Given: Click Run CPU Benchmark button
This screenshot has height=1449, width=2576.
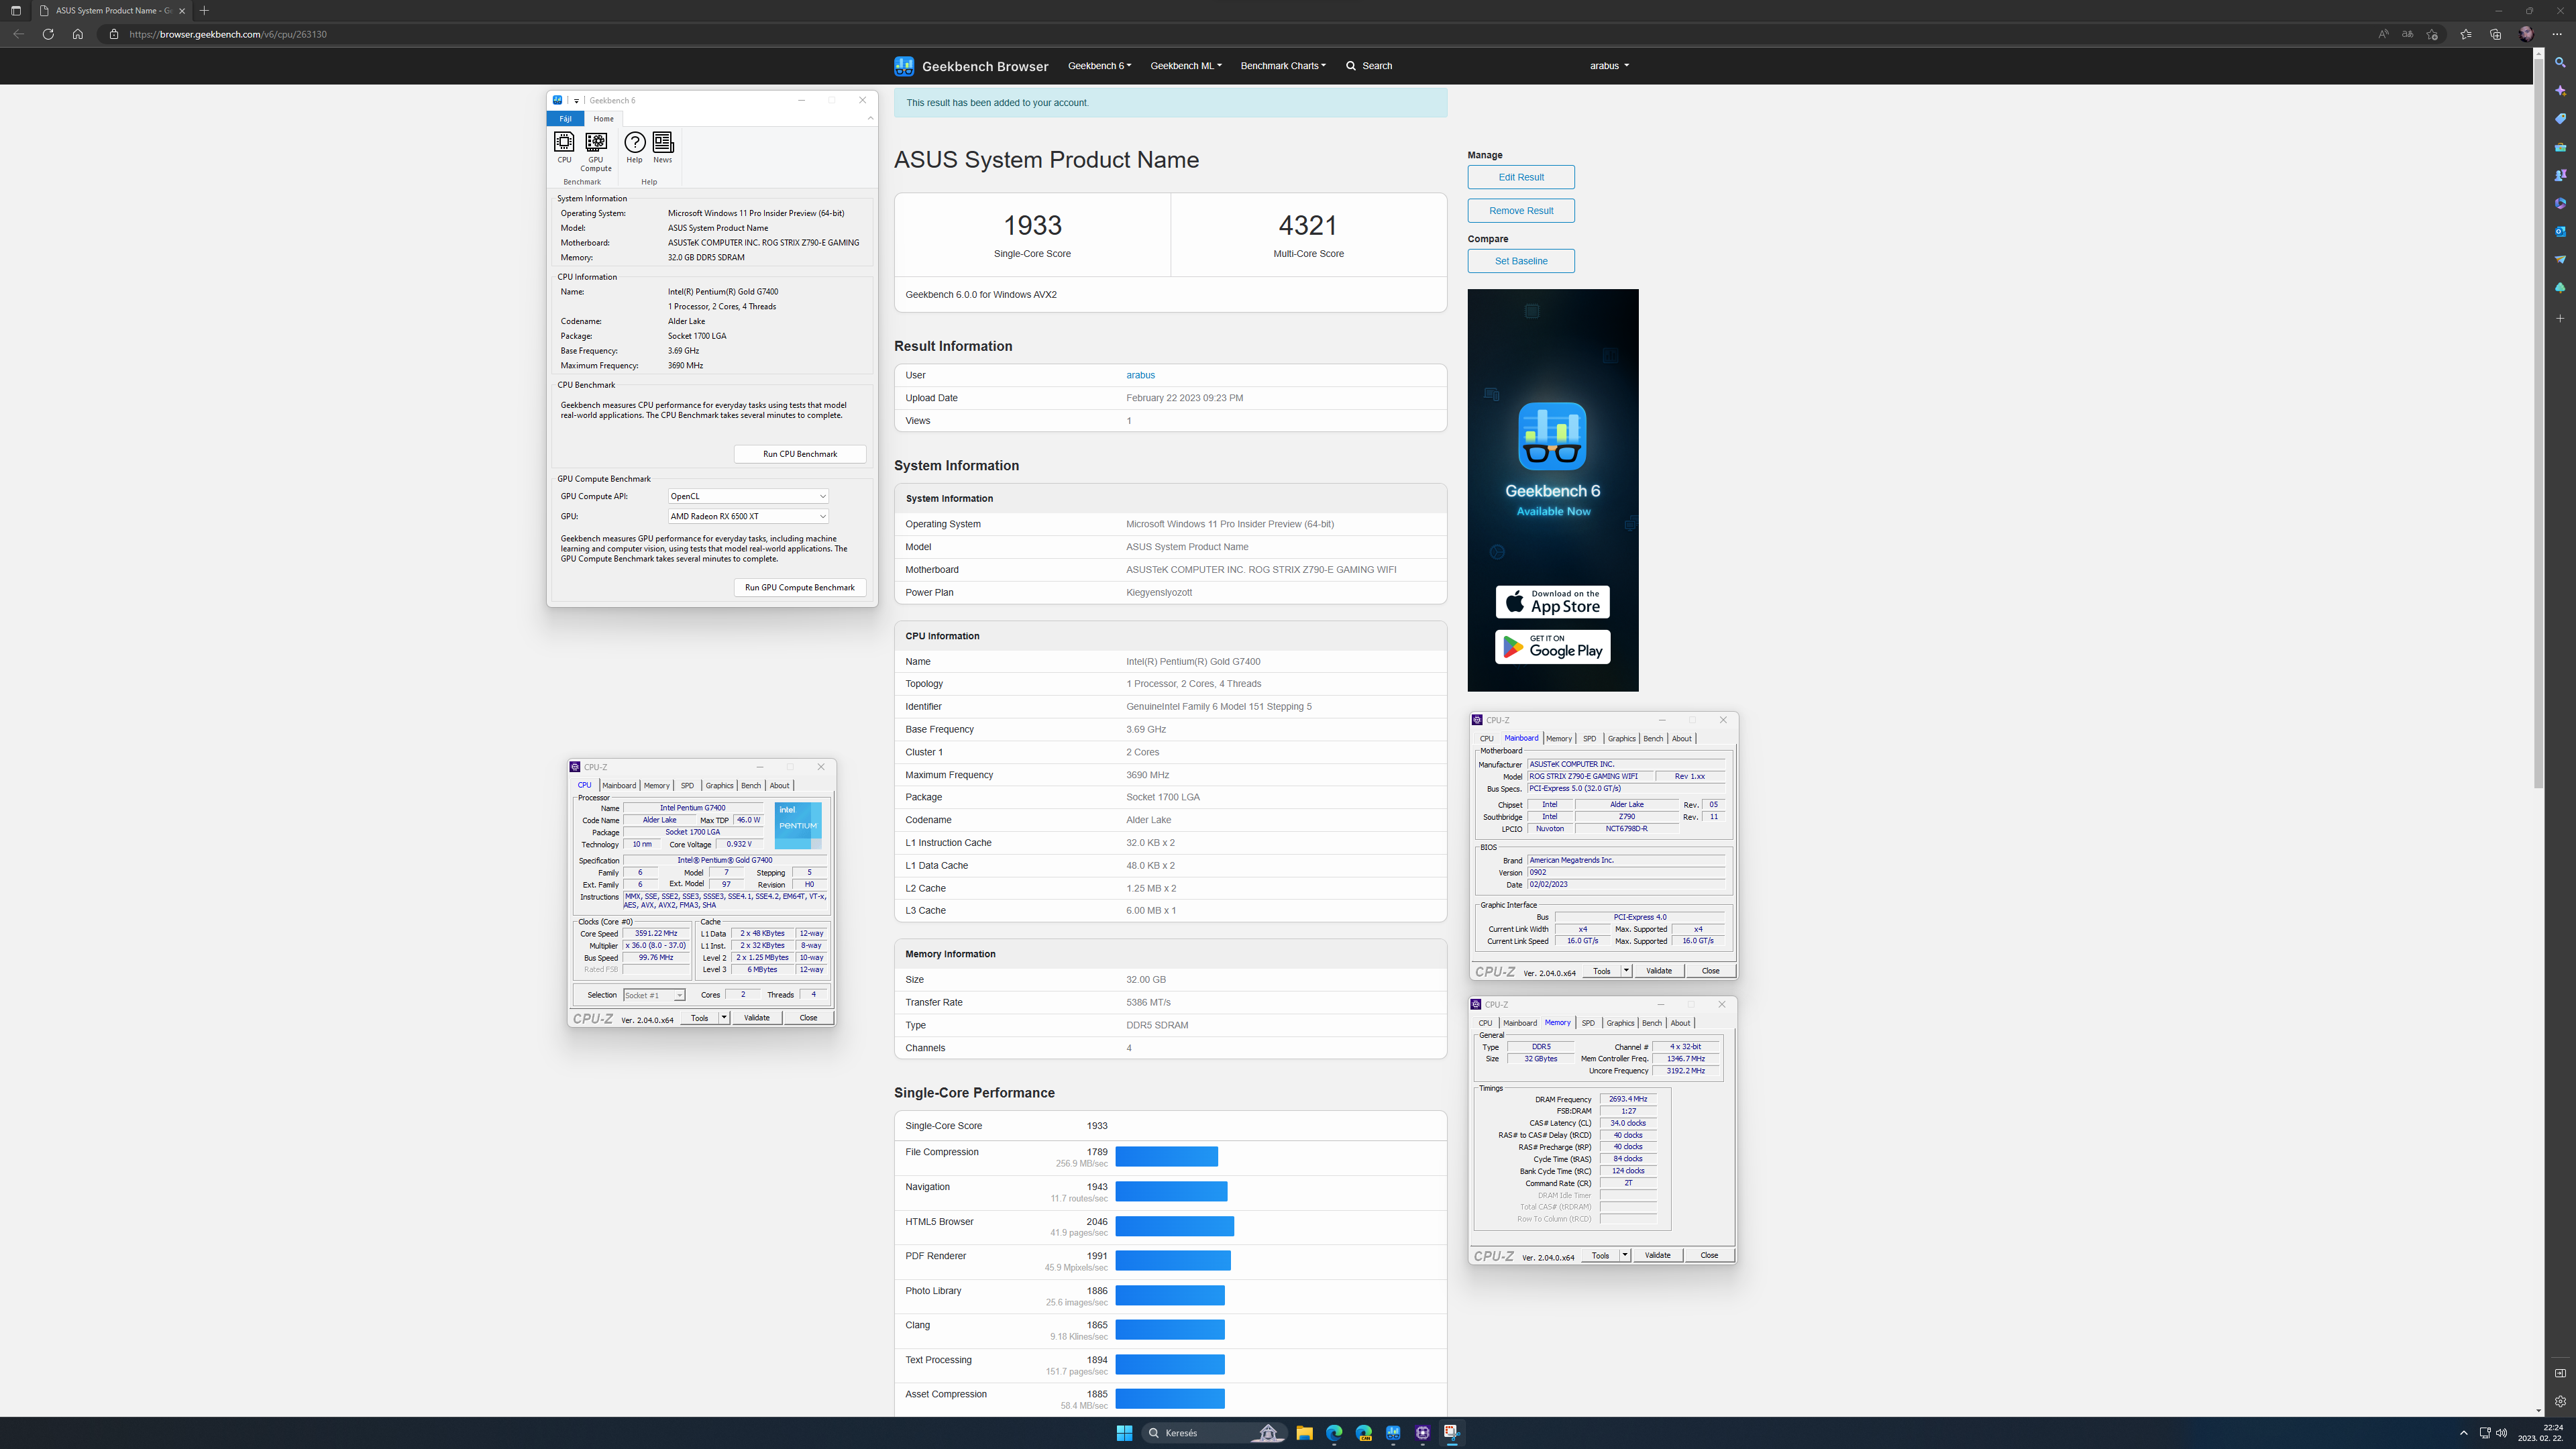Looking at the screenshot, I should point(800,454).
